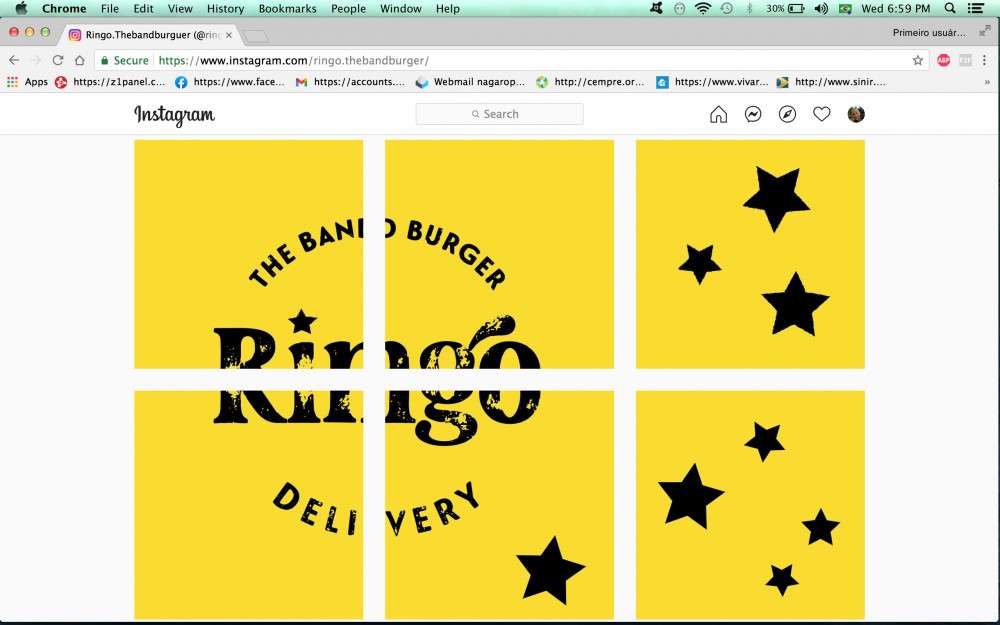Open Chrome three-dot menu
1000x625 pixels.
tap(985, 60)
